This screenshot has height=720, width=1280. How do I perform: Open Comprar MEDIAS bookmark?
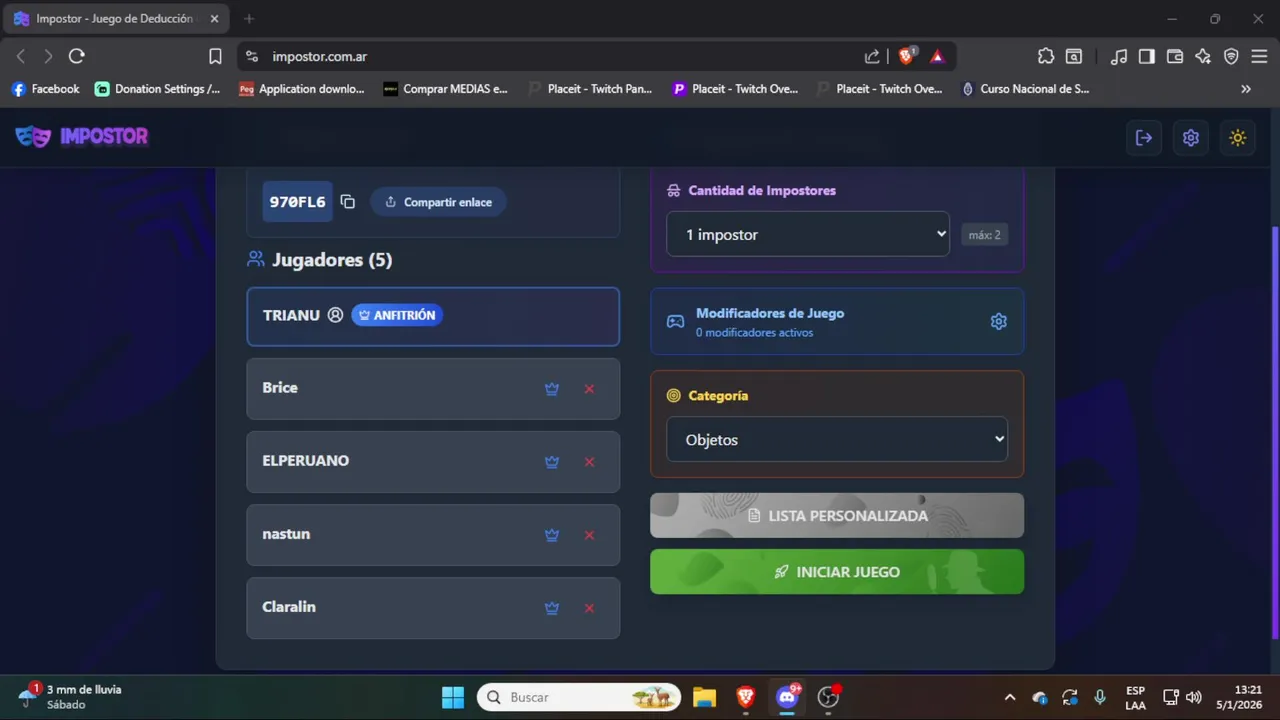tap(446, 89)
